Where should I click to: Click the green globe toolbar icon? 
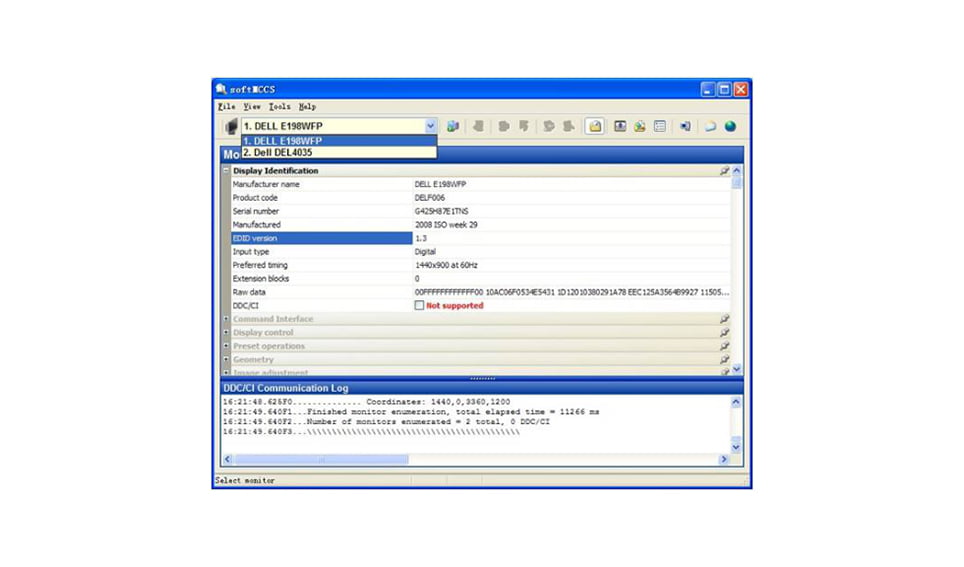pyautogui.click(x=730, y=126)
